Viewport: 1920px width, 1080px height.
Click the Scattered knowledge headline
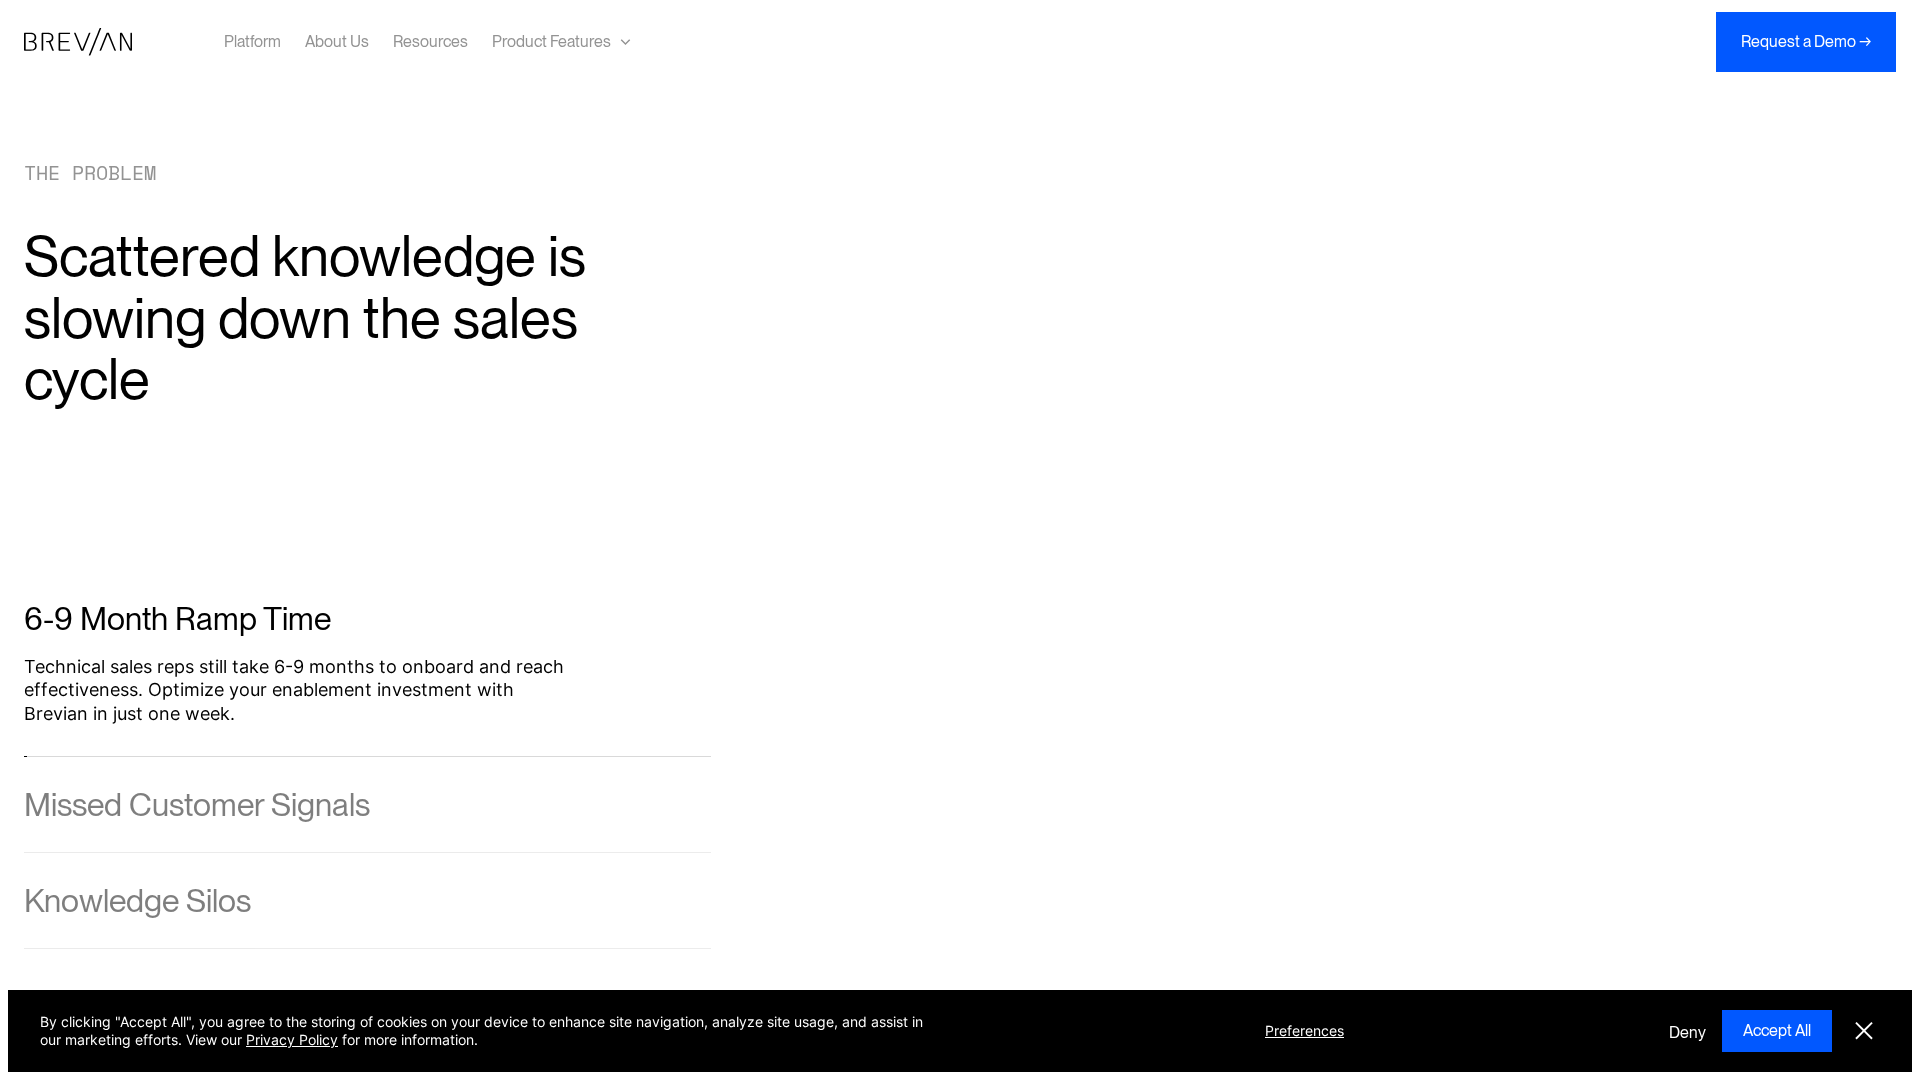(x=304, y=318)
